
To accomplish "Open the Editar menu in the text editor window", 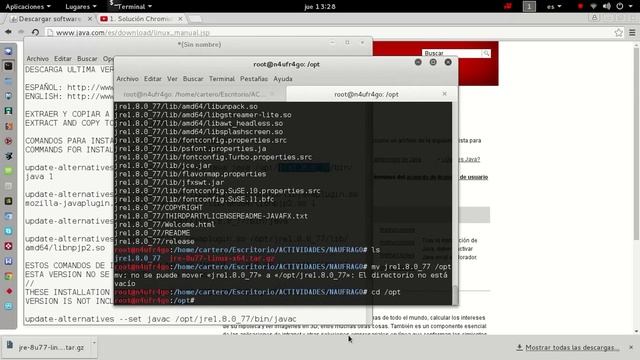I will click(x=63, y=59).
